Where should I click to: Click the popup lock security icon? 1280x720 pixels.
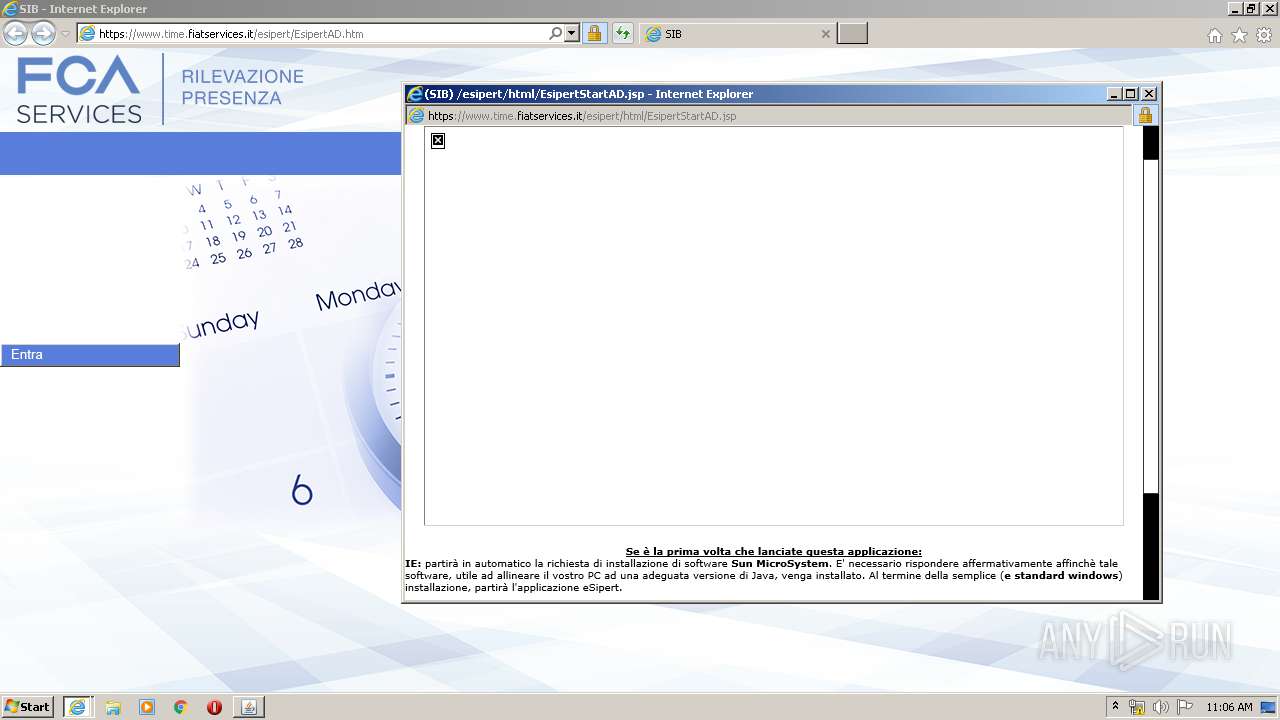click(1146, 116)
